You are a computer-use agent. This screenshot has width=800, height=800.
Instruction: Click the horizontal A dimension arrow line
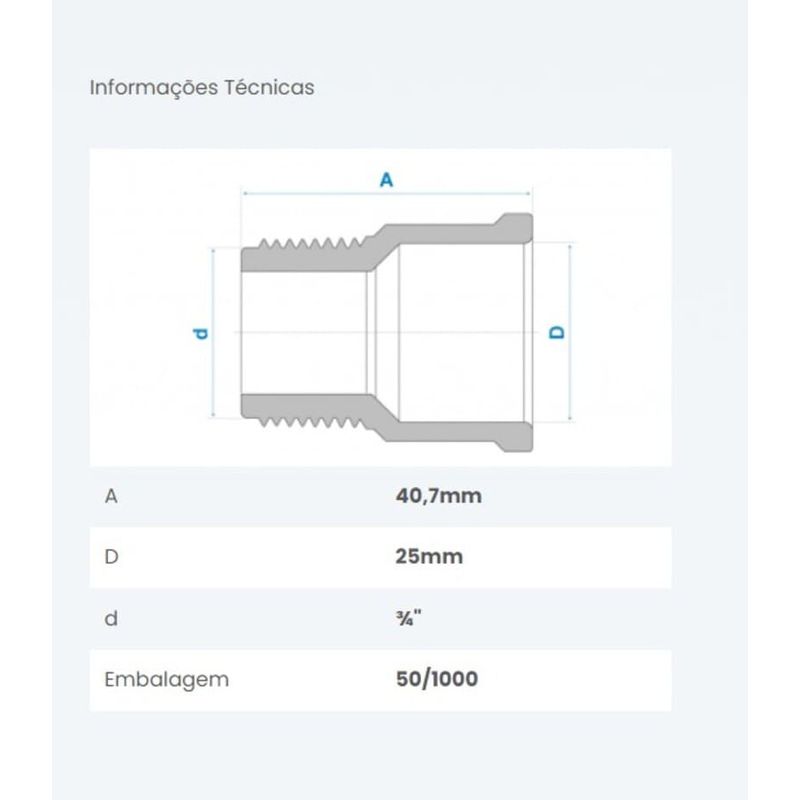tap(387, 193)
